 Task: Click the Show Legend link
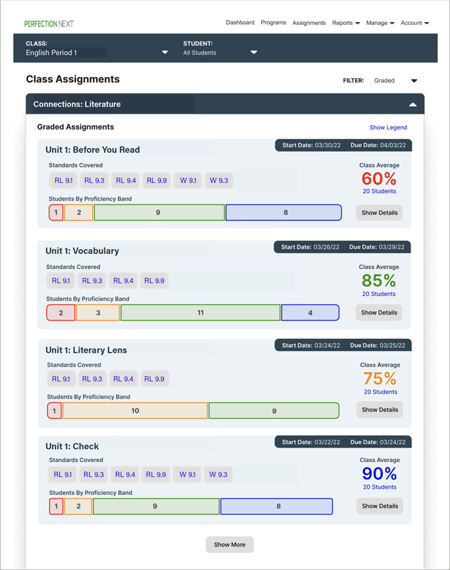click(x=388, y=127)
